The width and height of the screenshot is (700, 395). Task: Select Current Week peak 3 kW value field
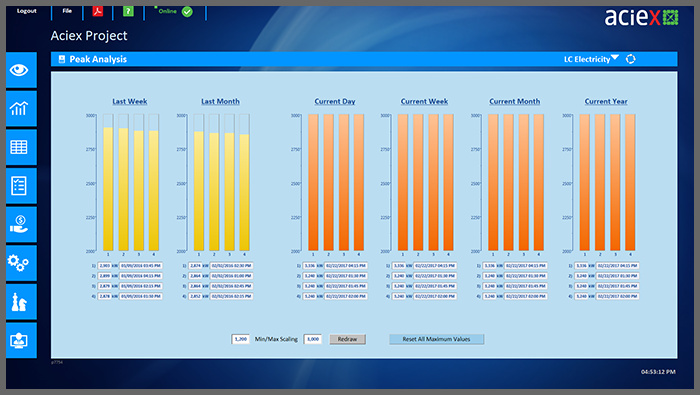399,286
